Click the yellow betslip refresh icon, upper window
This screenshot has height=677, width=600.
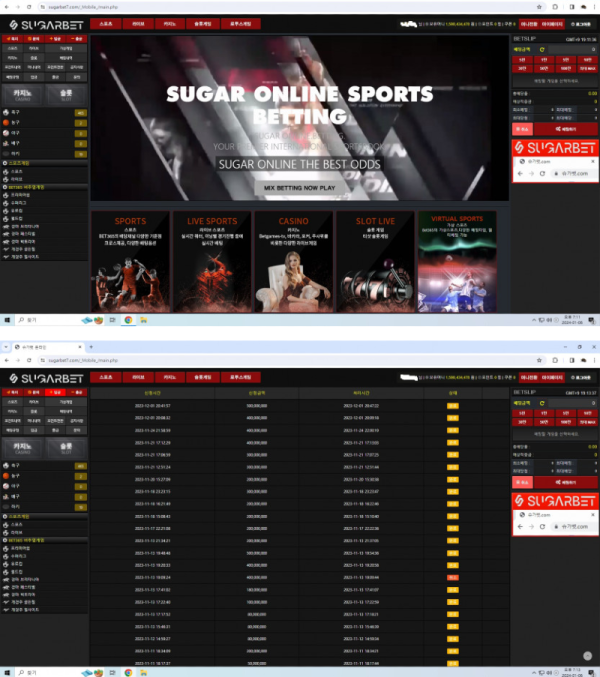pyautogui.click(x=542, y=50)
